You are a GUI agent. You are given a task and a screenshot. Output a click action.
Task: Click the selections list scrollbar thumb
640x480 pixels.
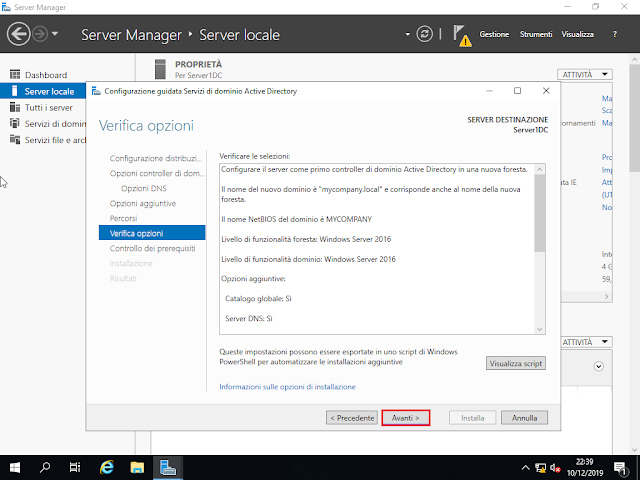click(x=540, y=213)
